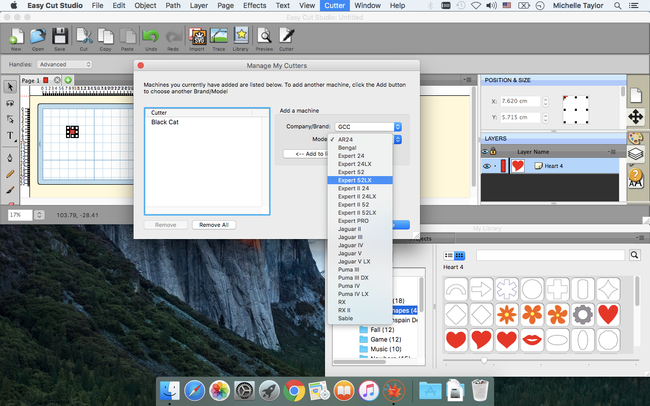The width and height of the screenshot is (650, 406).
Task: Open the Music (10) library folder
Action: (381, 349)
